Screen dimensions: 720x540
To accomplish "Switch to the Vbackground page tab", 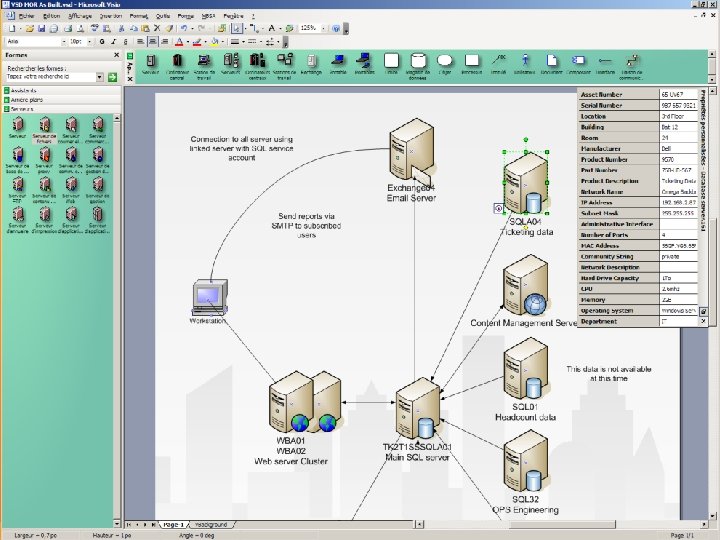I will coord(211,524).
